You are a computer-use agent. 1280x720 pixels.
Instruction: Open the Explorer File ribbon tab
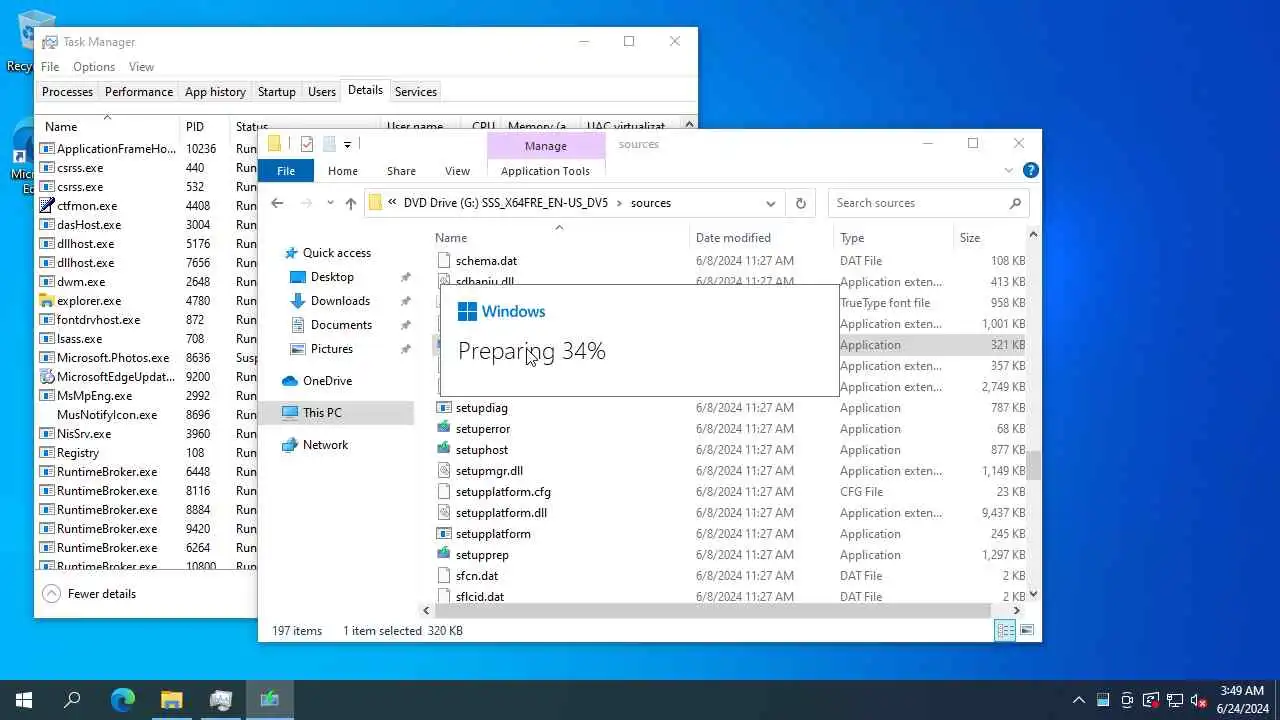(x=286, y=171)
